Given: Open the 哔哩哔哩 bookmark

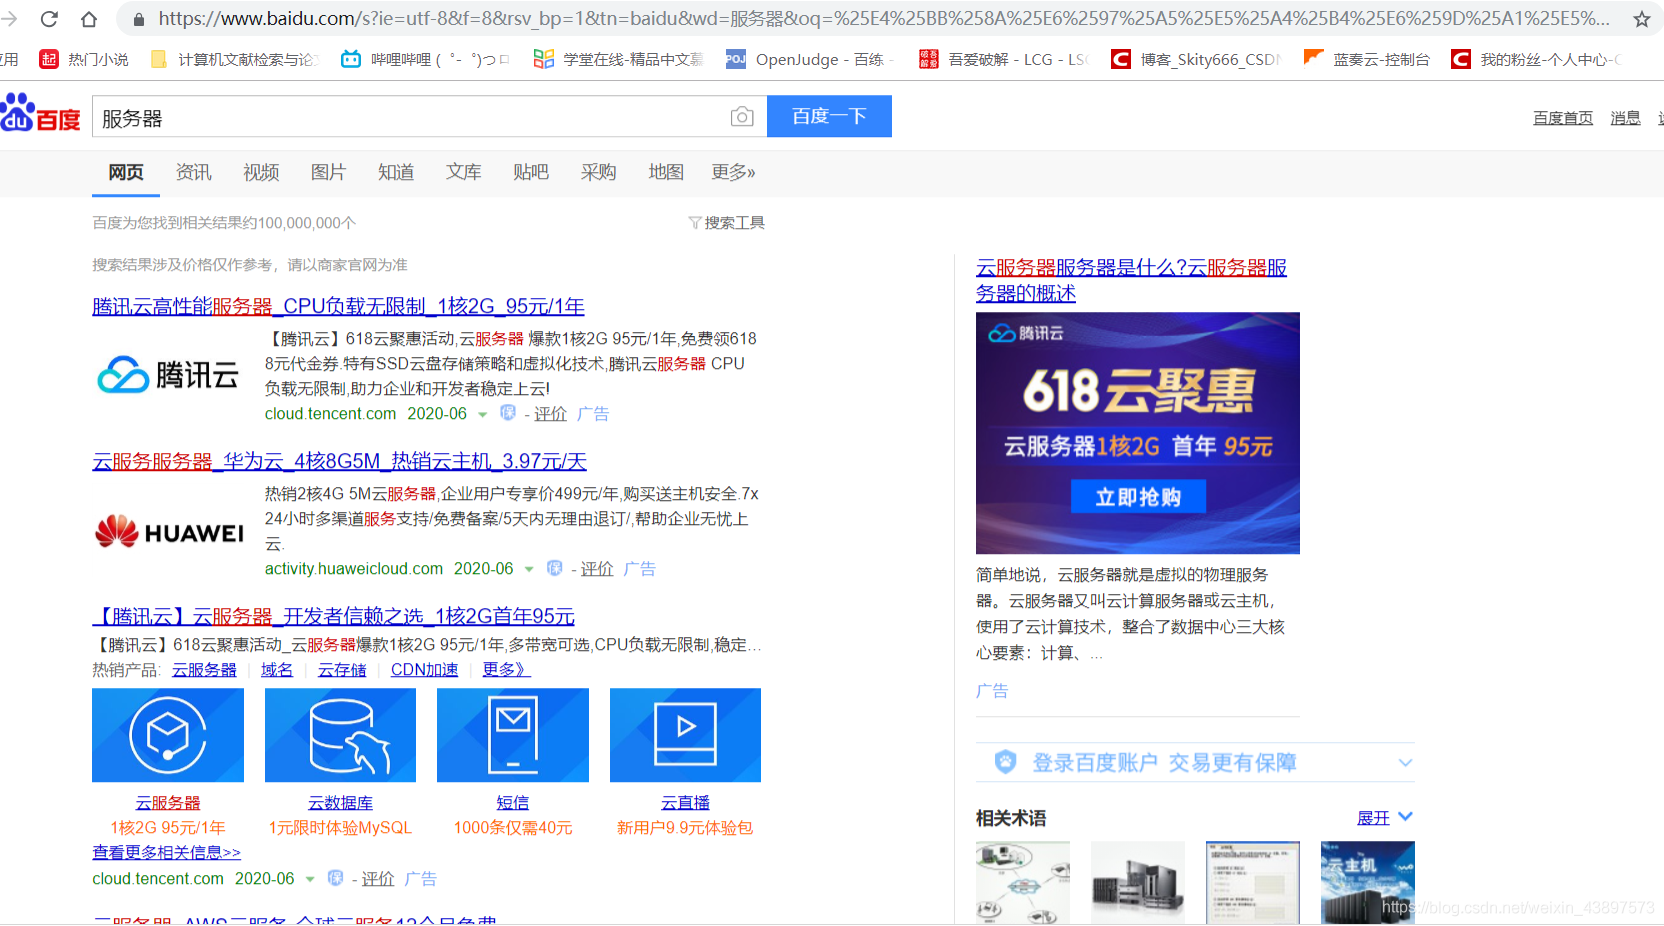Looking at the screenshot, I should coord(425,60).
